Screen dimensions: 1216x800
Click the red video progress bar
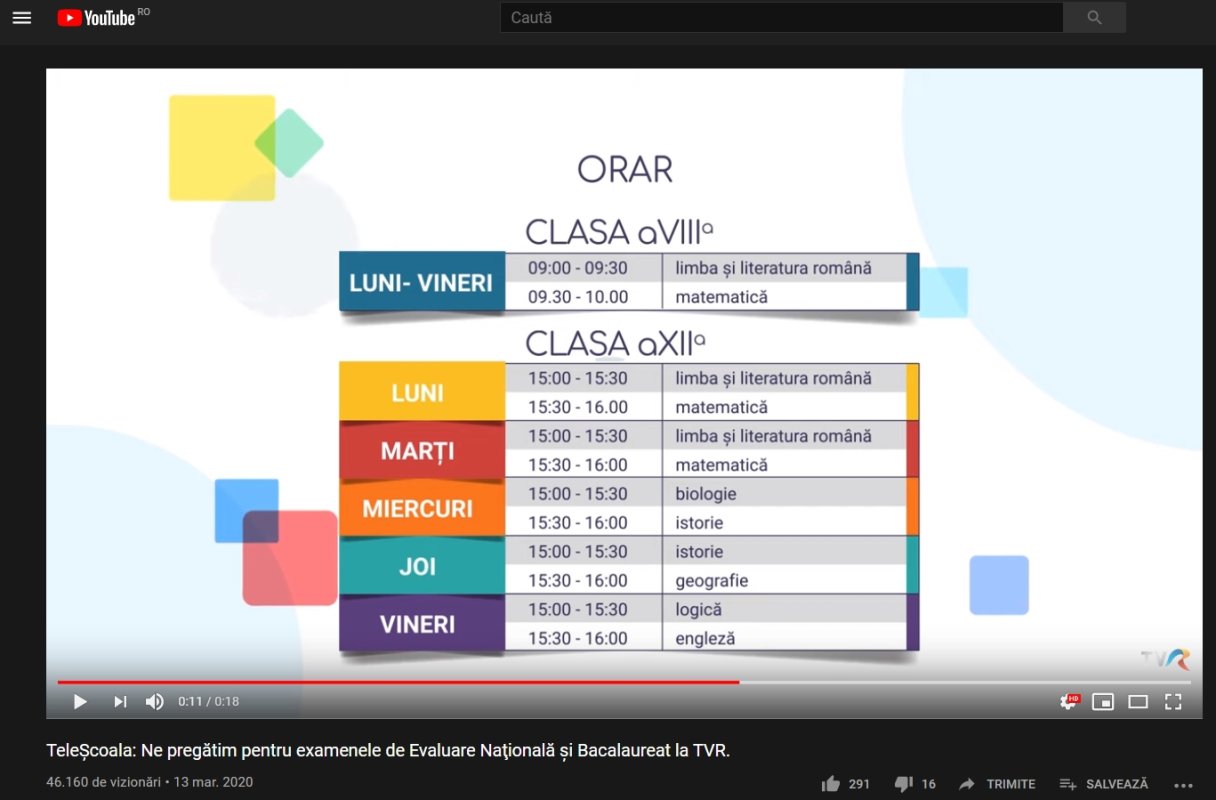coord(400,678)
